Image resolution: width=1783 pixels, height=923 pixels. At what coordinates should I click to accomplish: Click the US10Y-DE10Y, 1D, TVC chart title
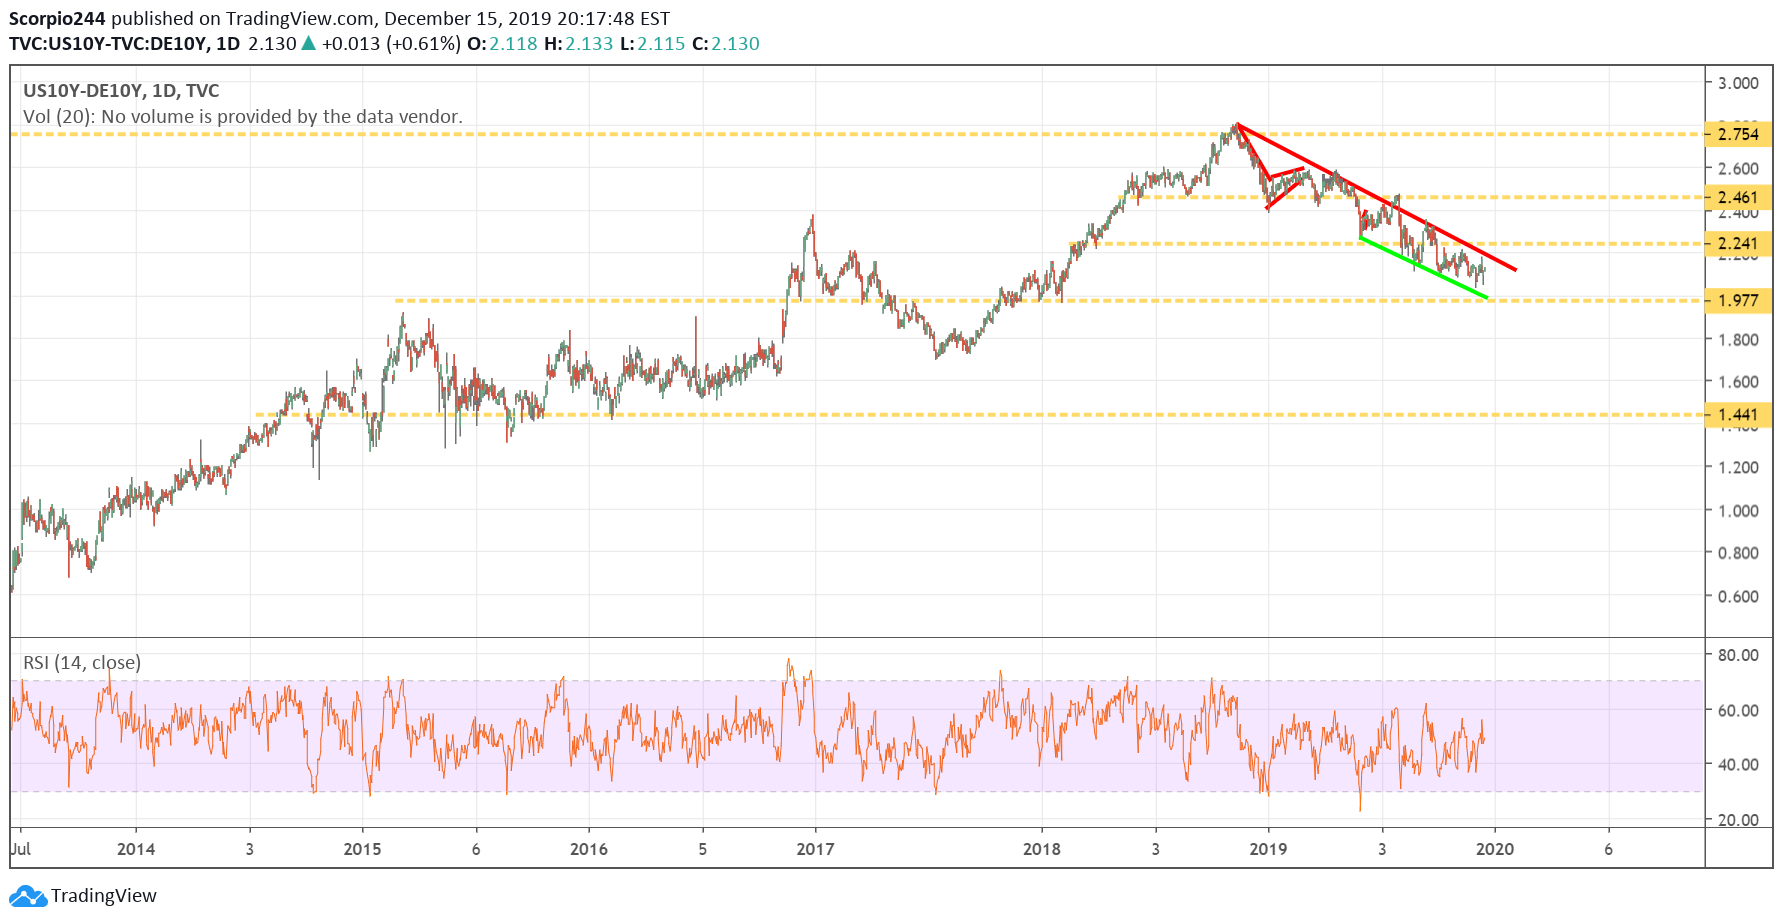[x=121, y=91]
